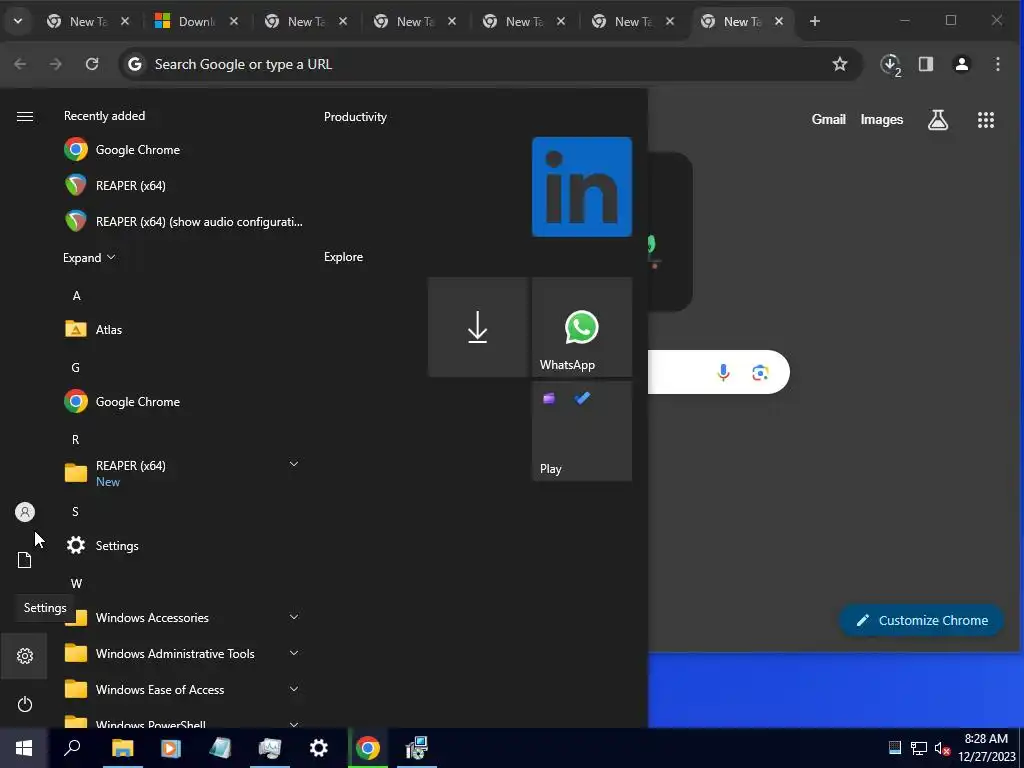
Task: Expand the Recently added list
Action: pos(89,257)
